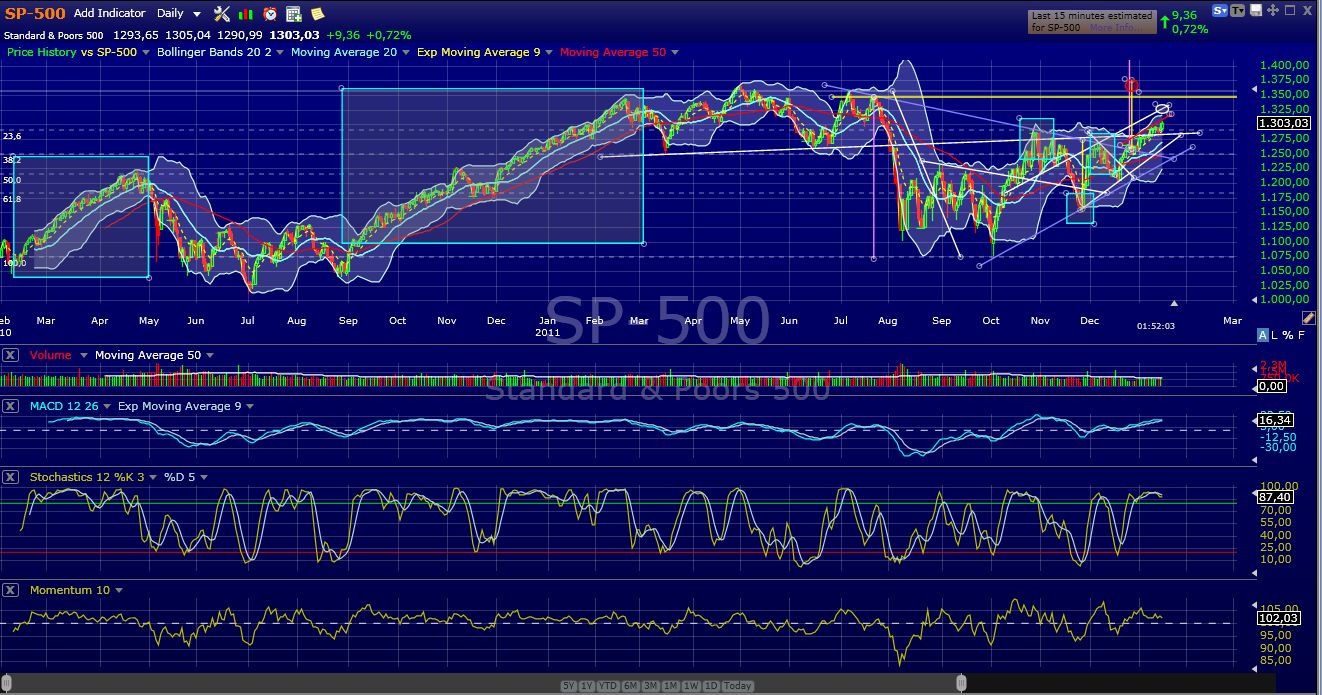The image size is (1322, 695).
Task: Open the alarm clock alert icon
Action: (x=270, y=14)
